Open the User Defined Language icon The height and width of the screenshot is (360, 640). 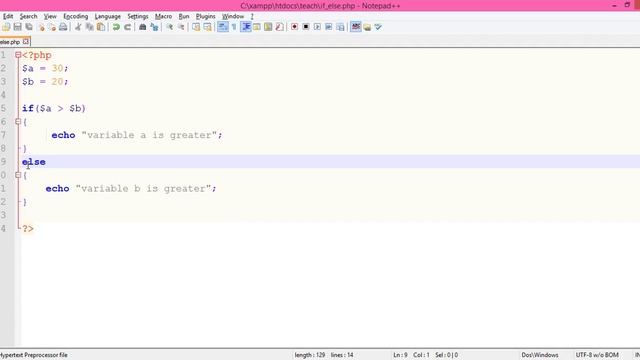[257, 27]
